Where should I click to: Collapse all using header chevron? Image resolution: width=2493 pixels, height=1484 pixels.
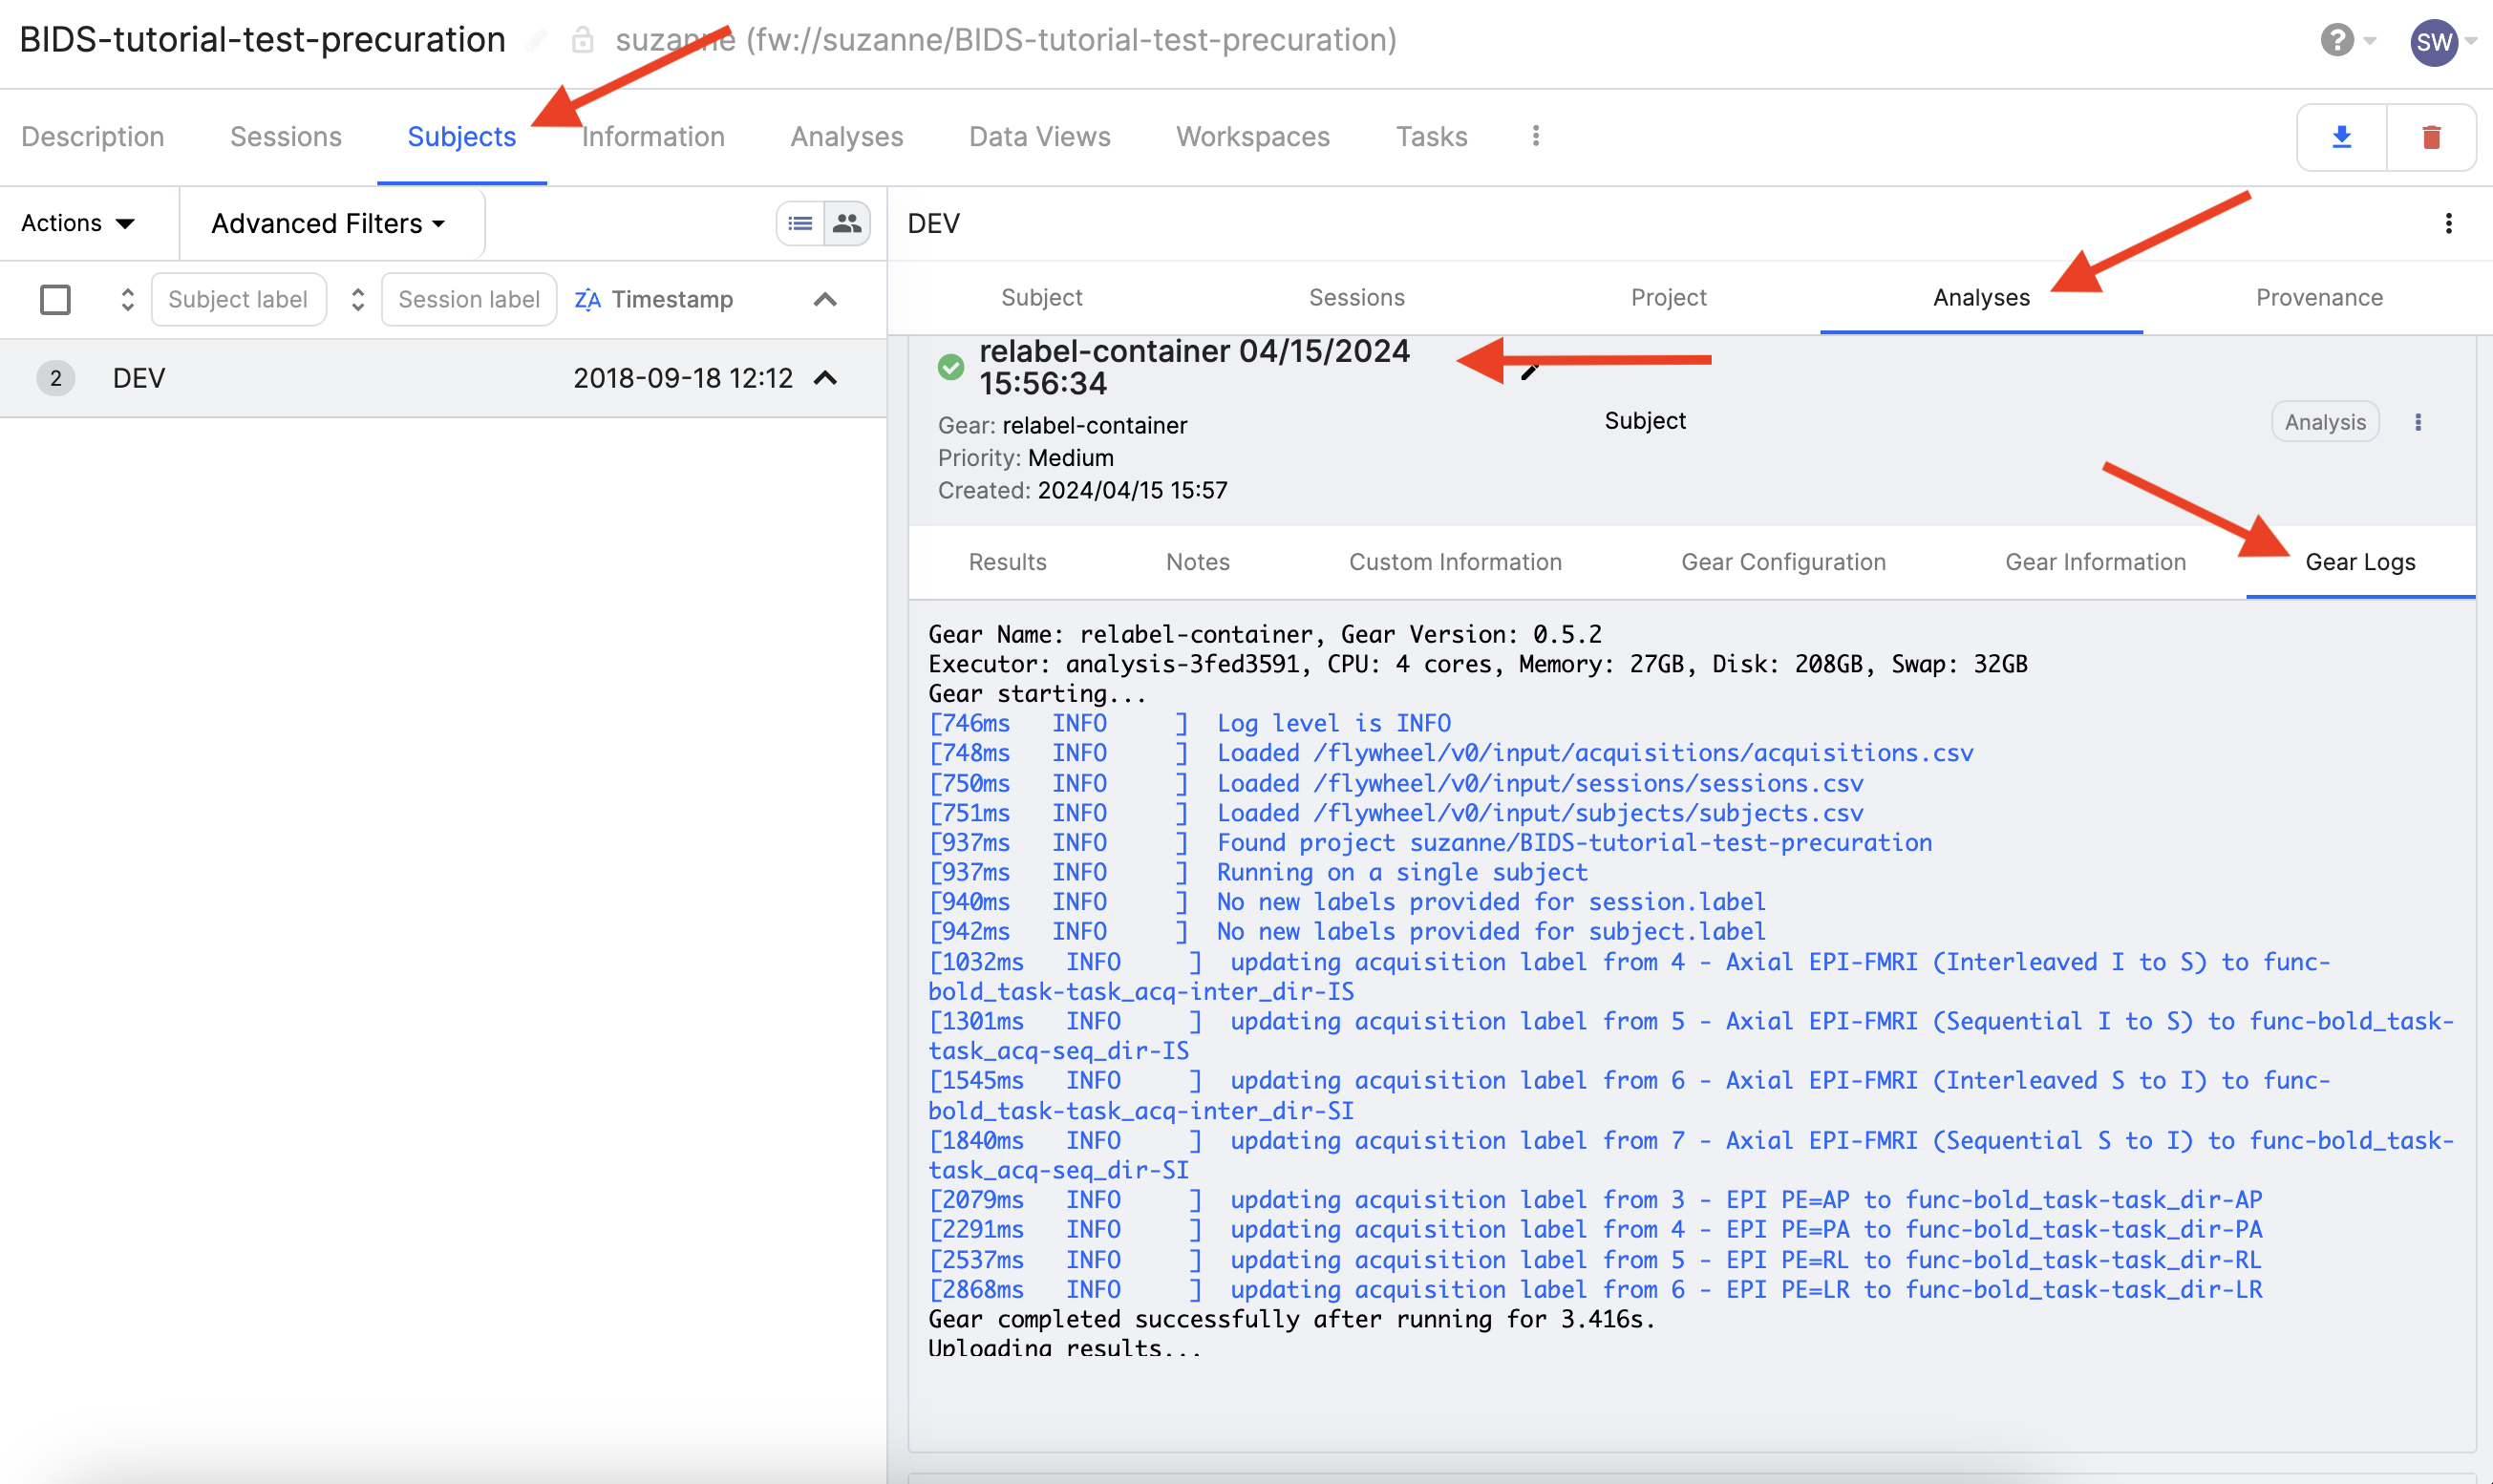click(x=825, y=299)
